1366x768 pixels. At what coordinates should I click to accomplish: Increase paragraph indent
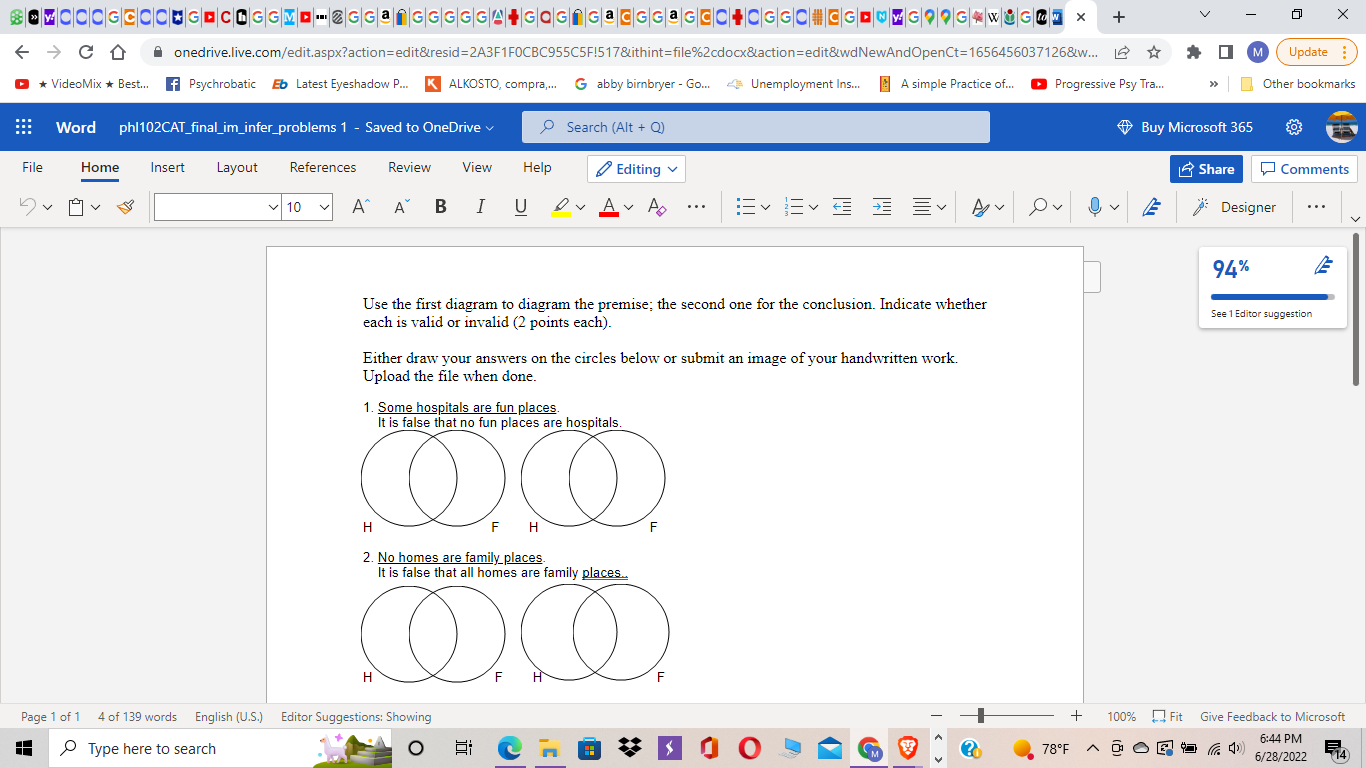click(x=882, y=207)
